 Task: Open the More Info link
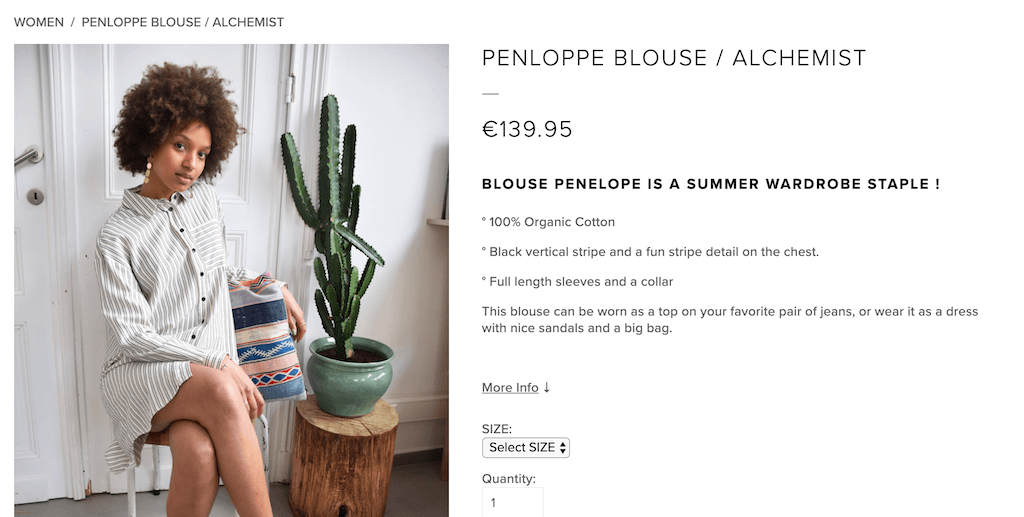point(510,388)
